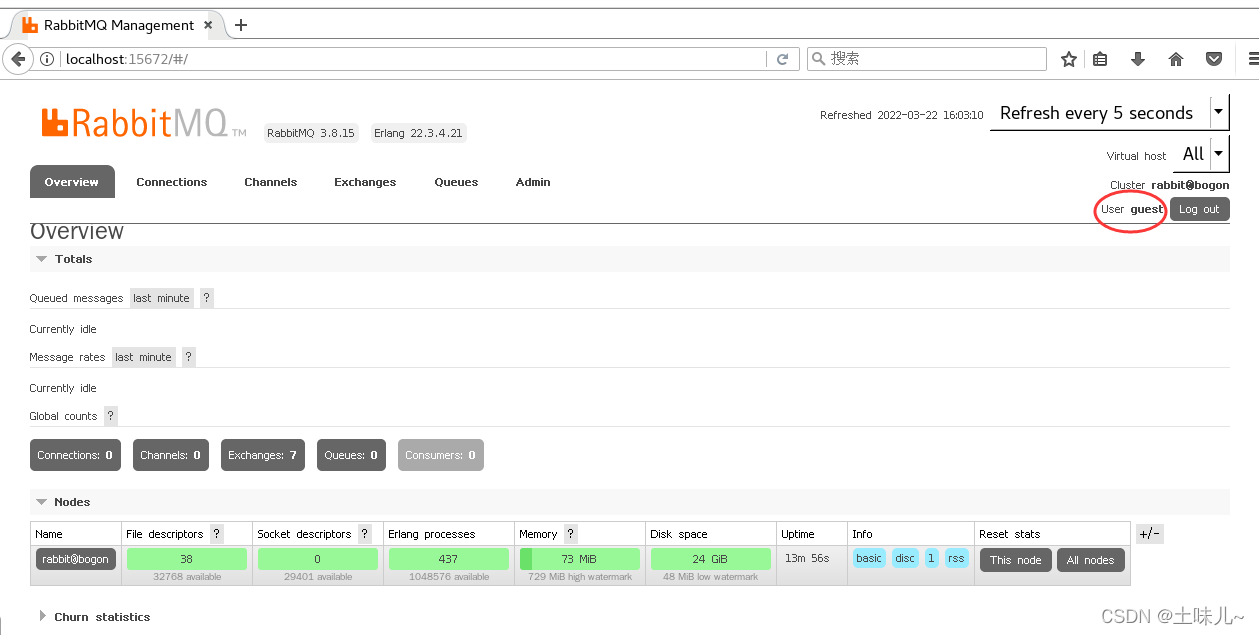Toggle node columns with +/- button

(1149, 534)
